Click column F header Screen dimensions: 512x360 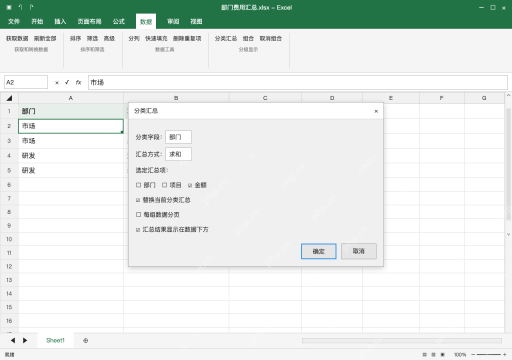[442, 98]
